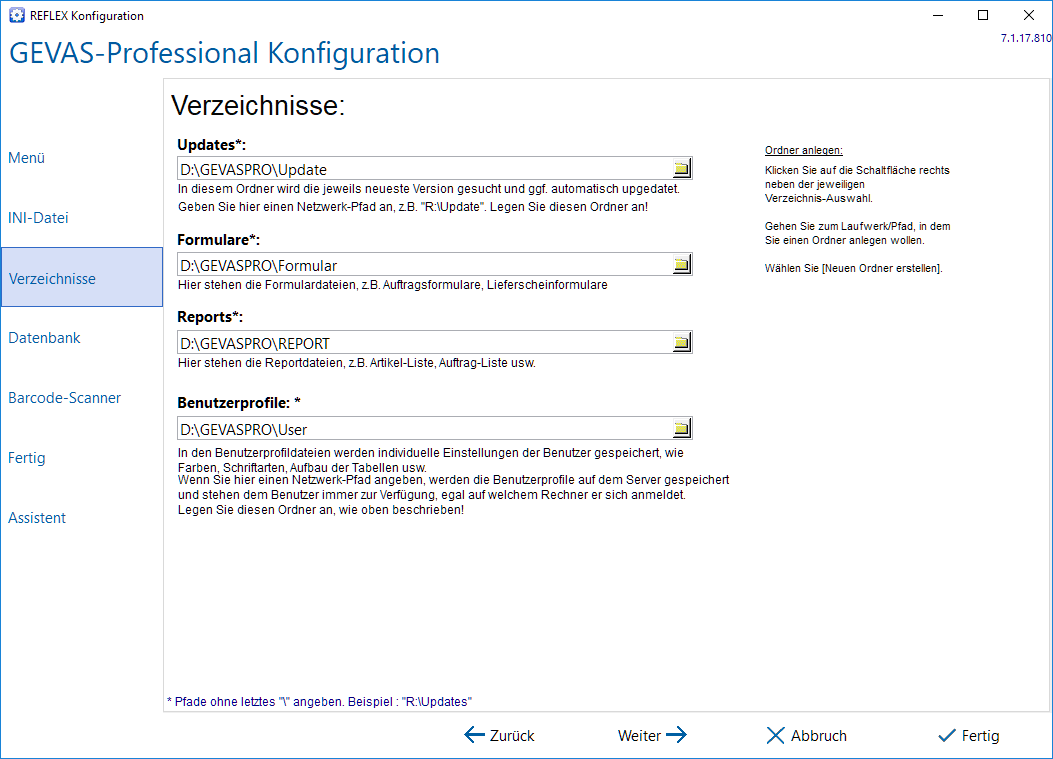Image resolution: width=1053 pixels, height=759 pixels.
Task: Click the version number 7.1.17.810
Action: point(1026,38)
